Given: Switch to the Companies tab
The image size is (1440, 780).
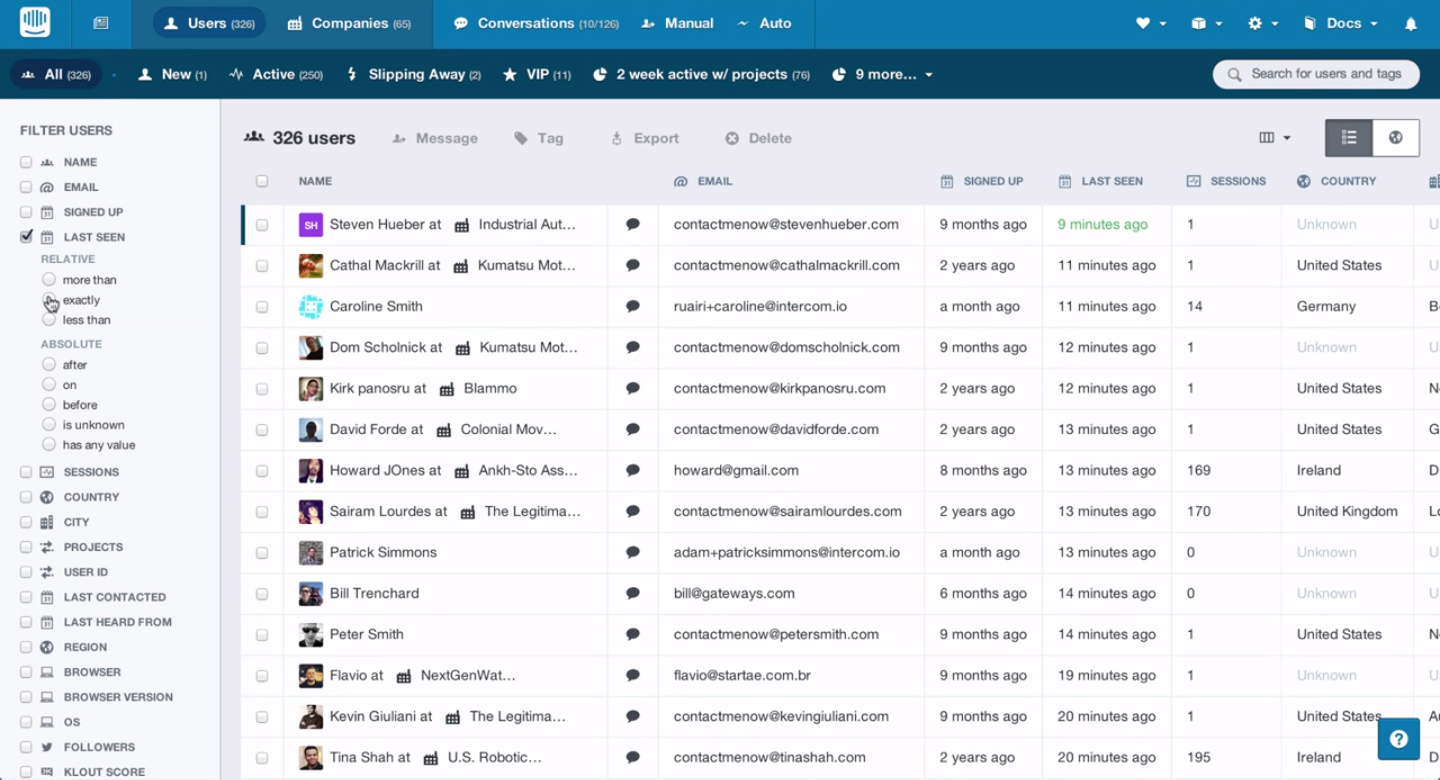Looking at the screenshot, I should click(349, 24).
